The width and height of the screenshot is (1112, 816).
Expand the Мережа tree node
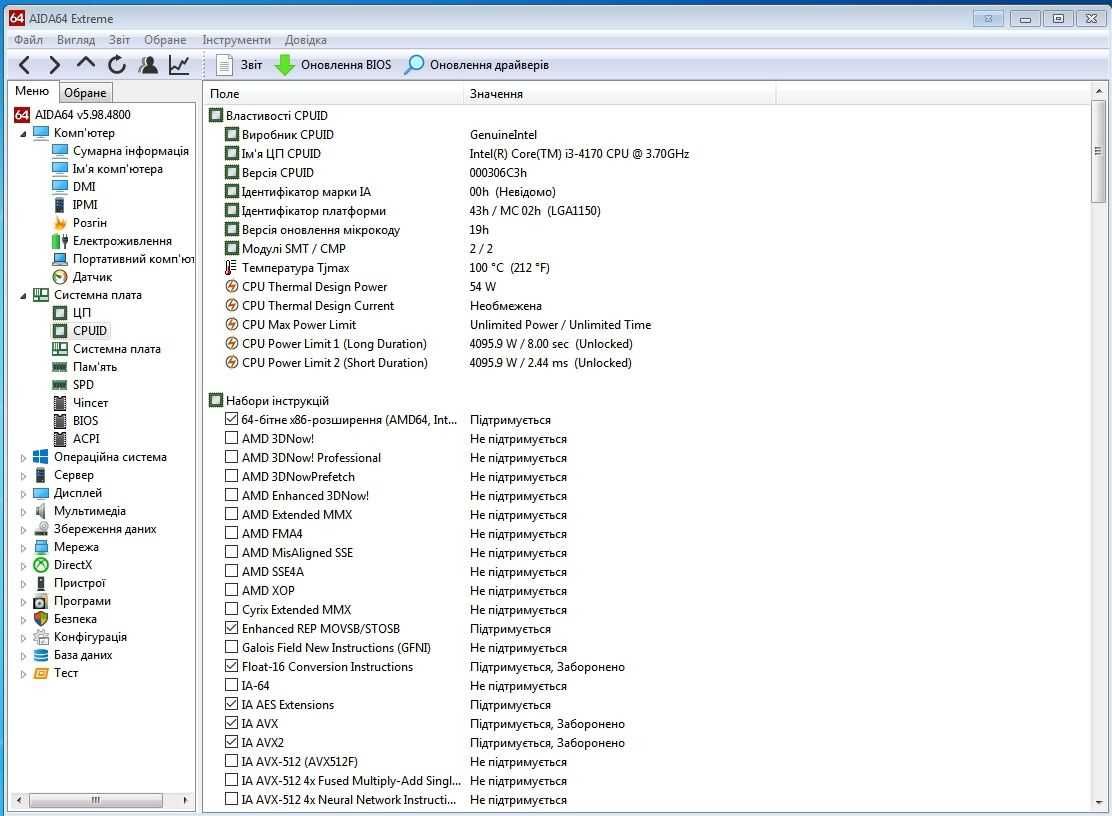point(23,548)
